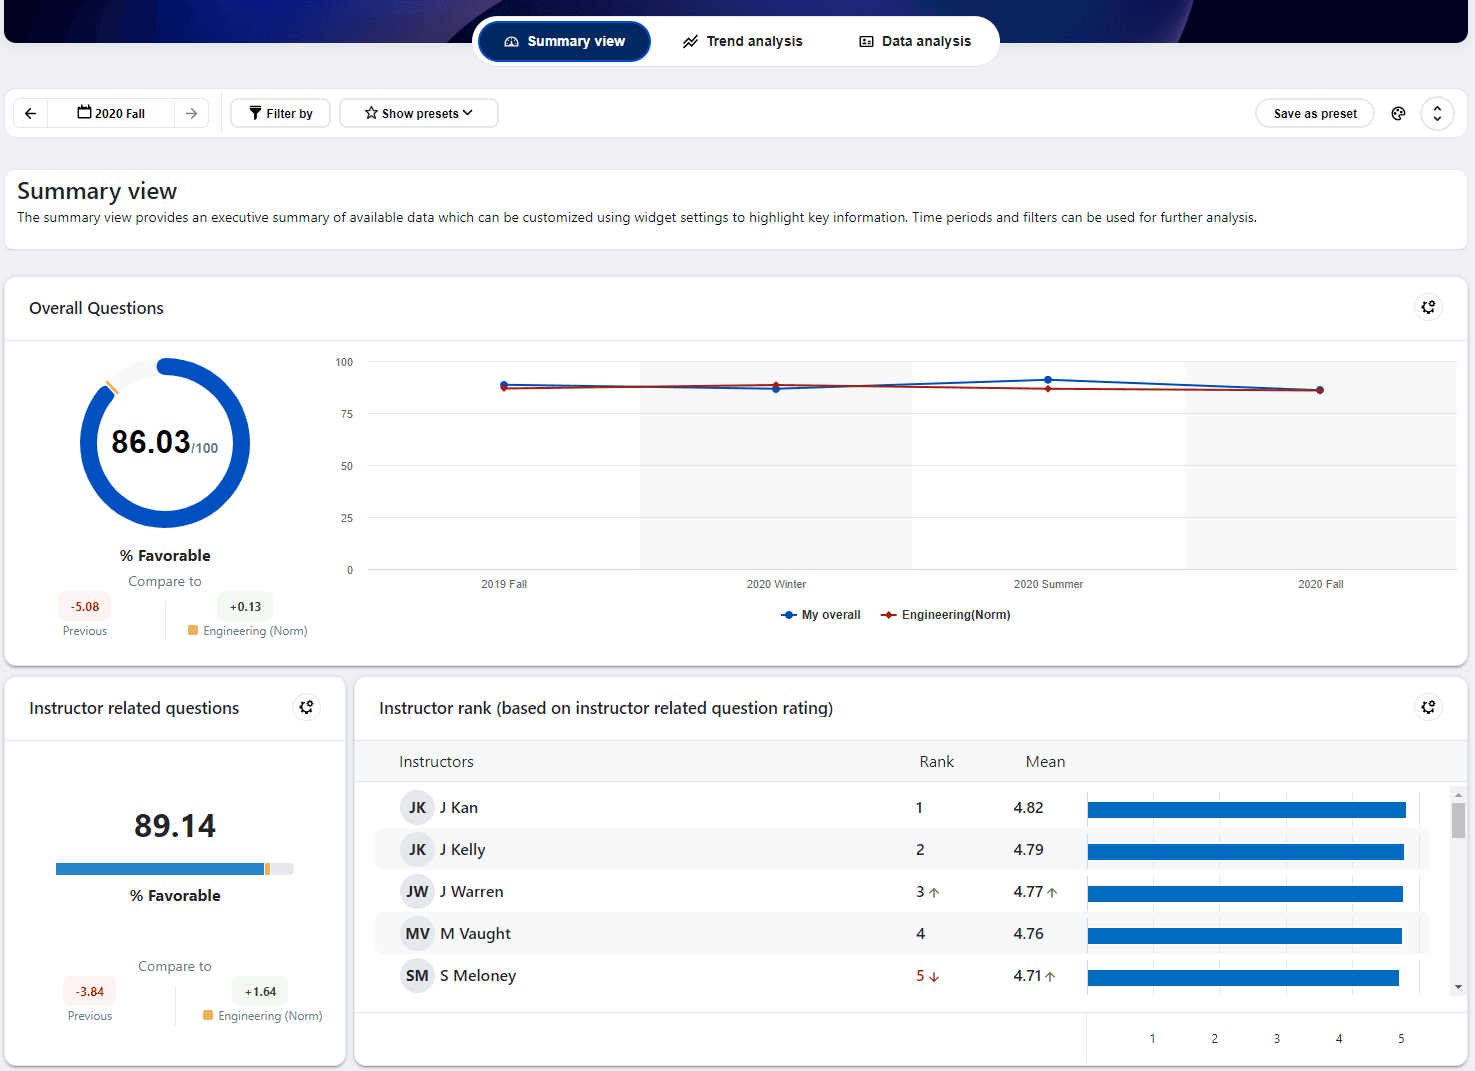Click the 2020 Winter axis label
The image size is (1475, 1071).
pyautogui.click(x=776, y=584)
